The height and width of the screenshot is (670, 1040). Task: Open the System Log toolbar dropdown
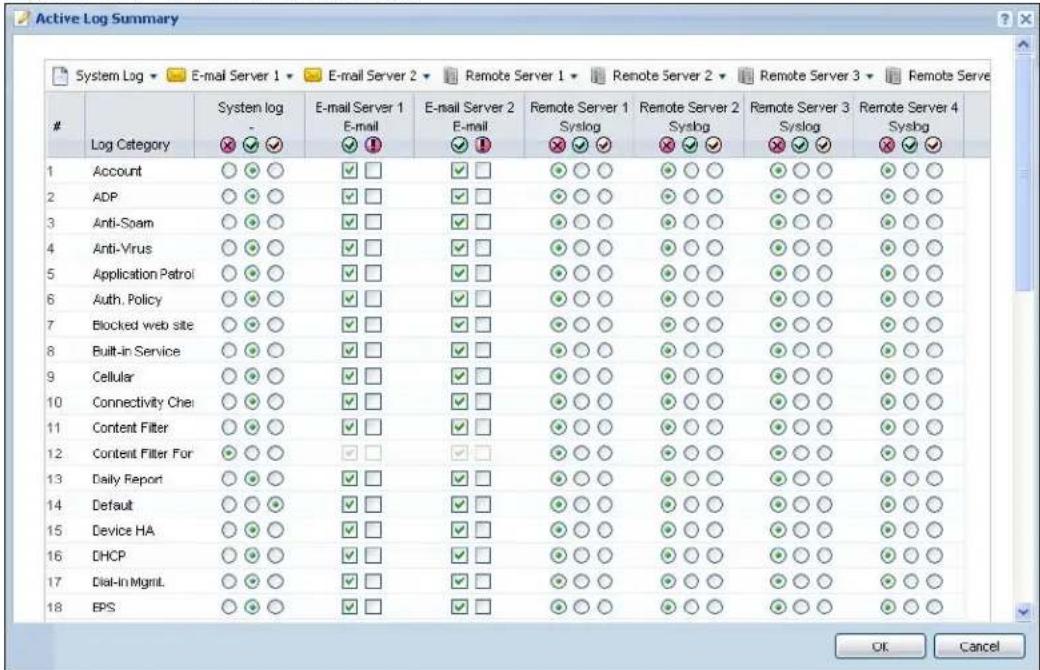(153, 76)
